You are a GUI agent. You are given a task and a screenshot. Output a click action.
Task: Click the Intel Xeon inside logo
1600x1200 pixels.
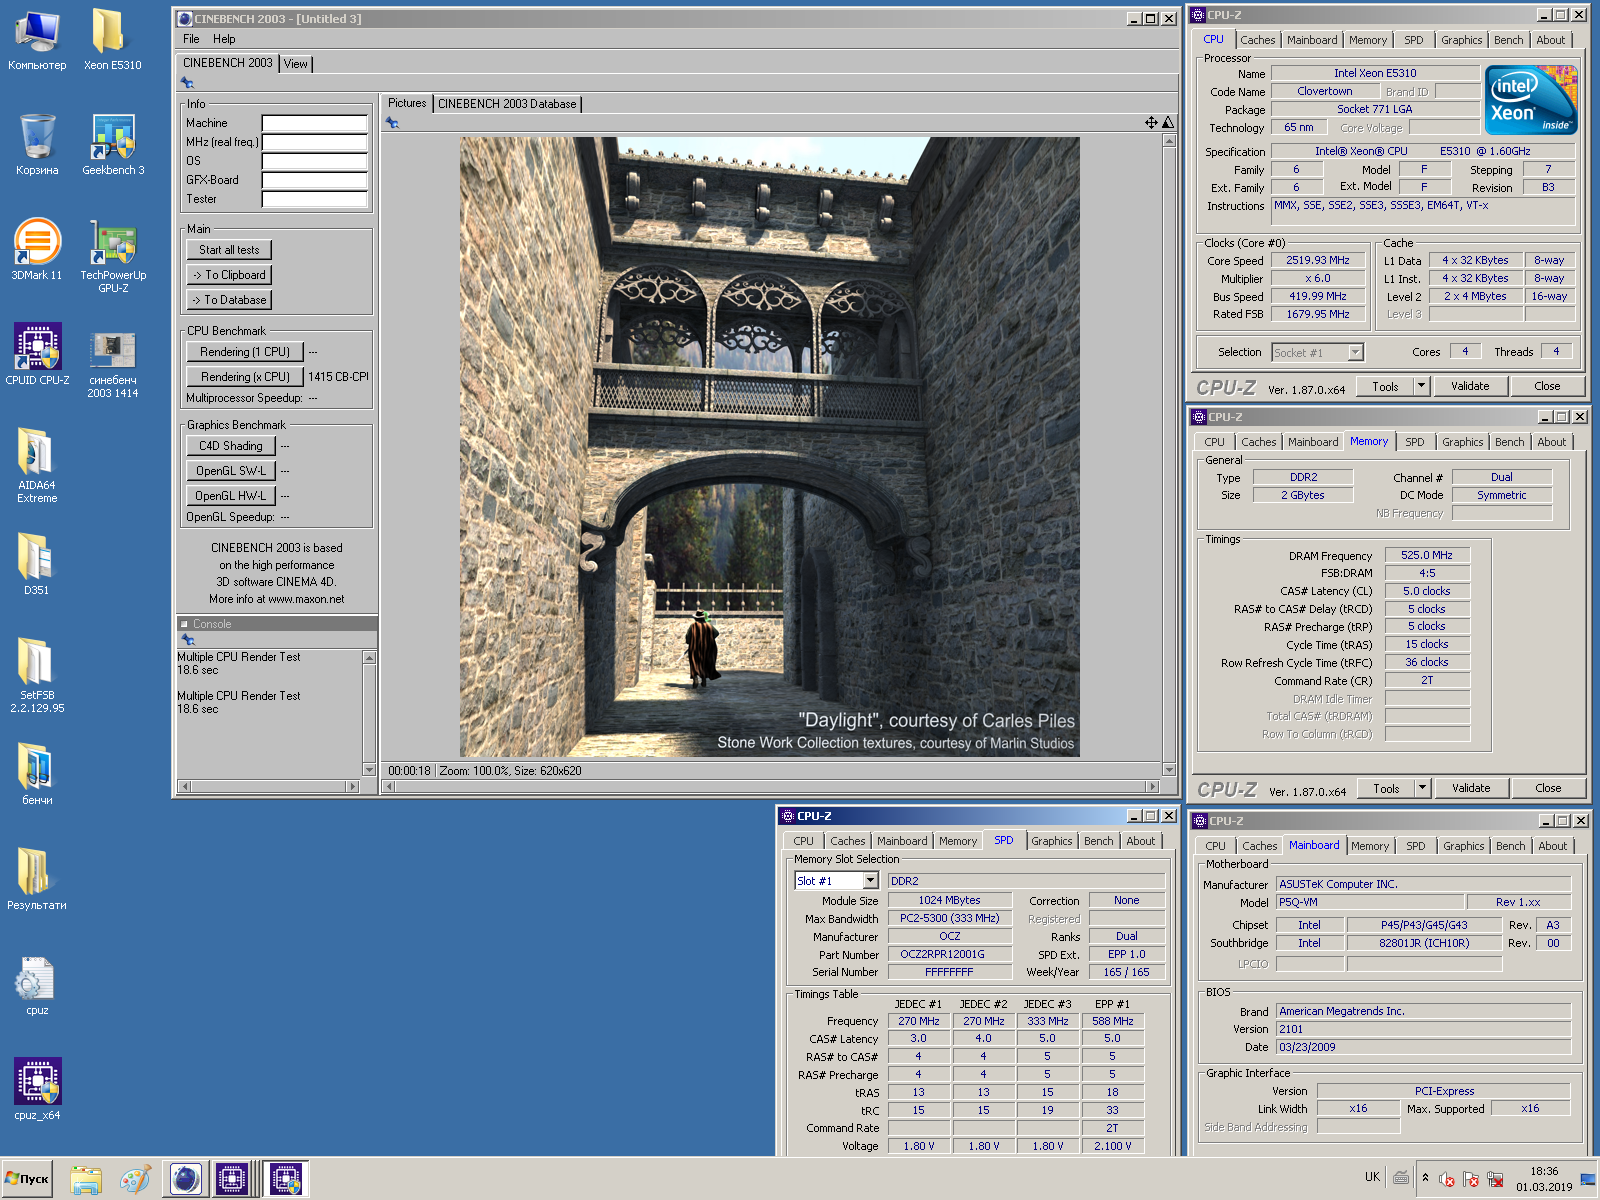(x=1531, y=100)
